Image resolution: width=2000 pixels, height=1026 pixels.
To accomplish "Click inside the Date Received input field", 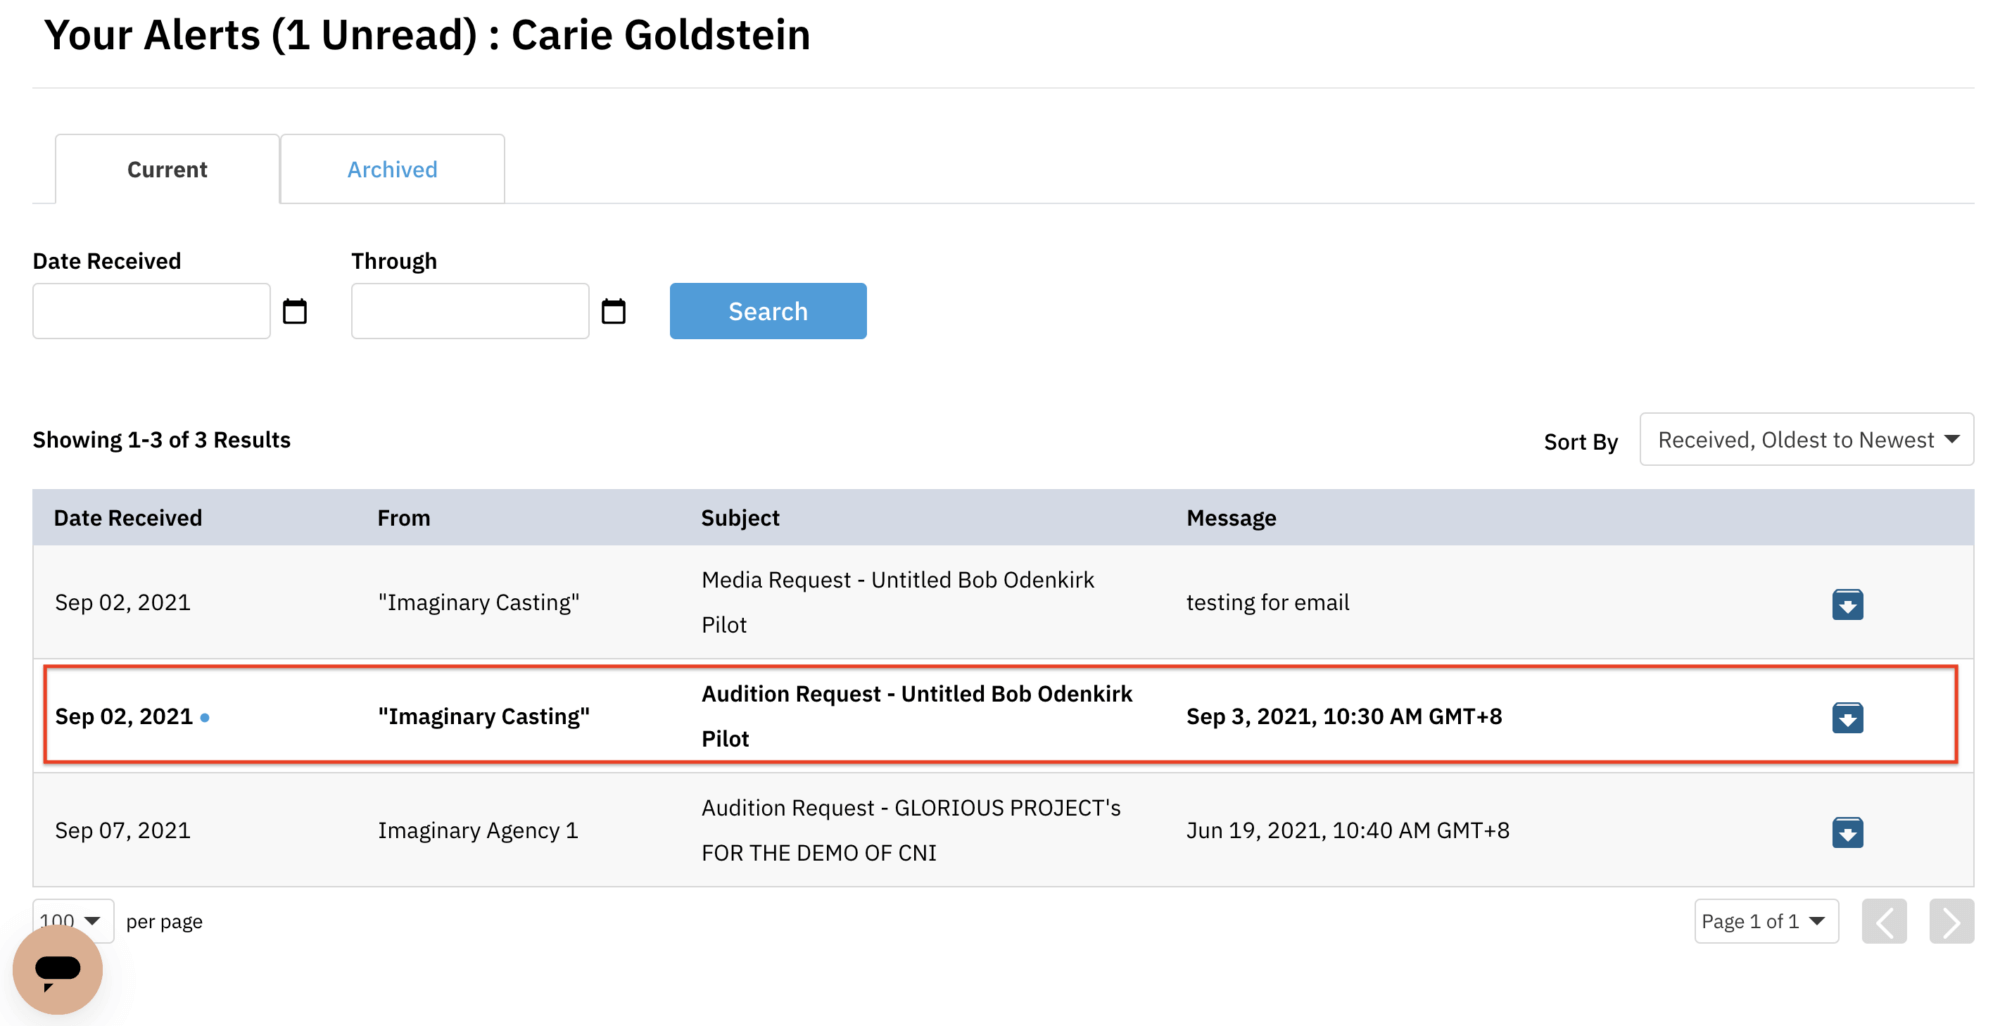I will pyautogui.click(x=150, y=311).
